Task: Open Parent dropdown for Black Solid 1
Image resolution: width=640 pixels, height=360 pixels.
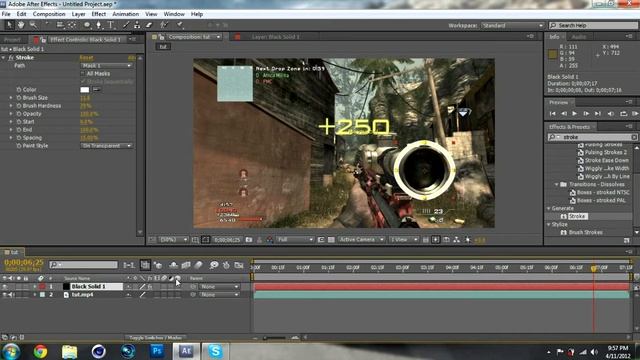Action: coord(219,287)
